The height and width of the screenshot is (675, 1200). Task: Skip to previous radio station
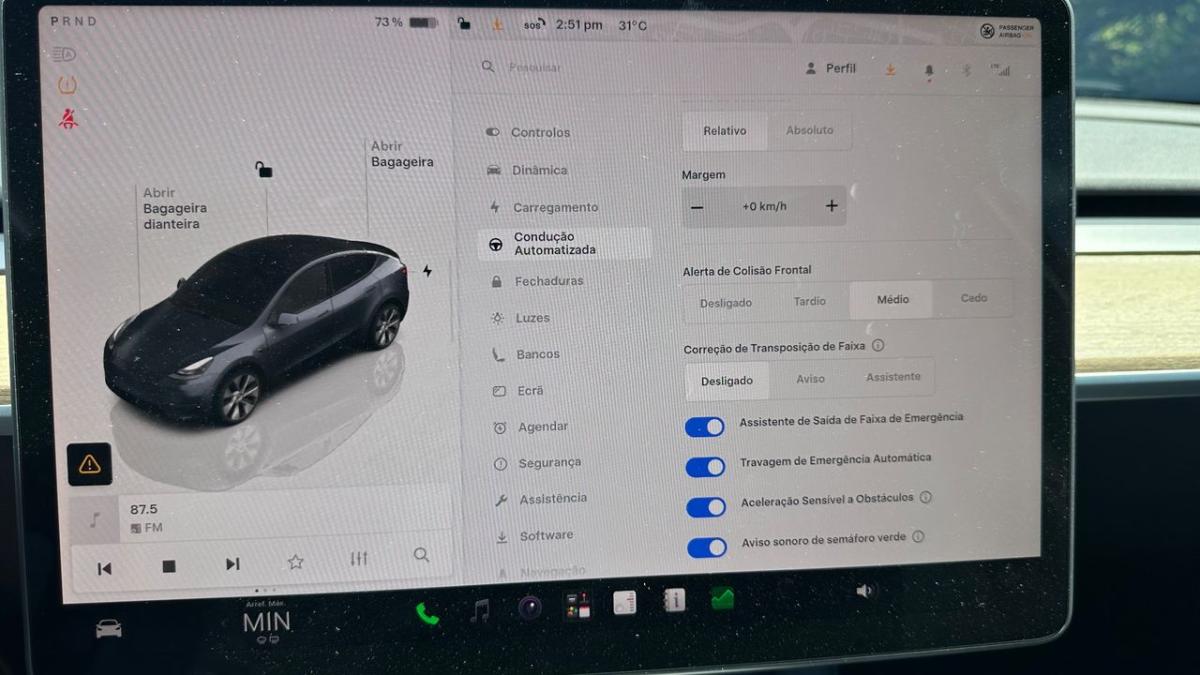click(x=104, y=568)
